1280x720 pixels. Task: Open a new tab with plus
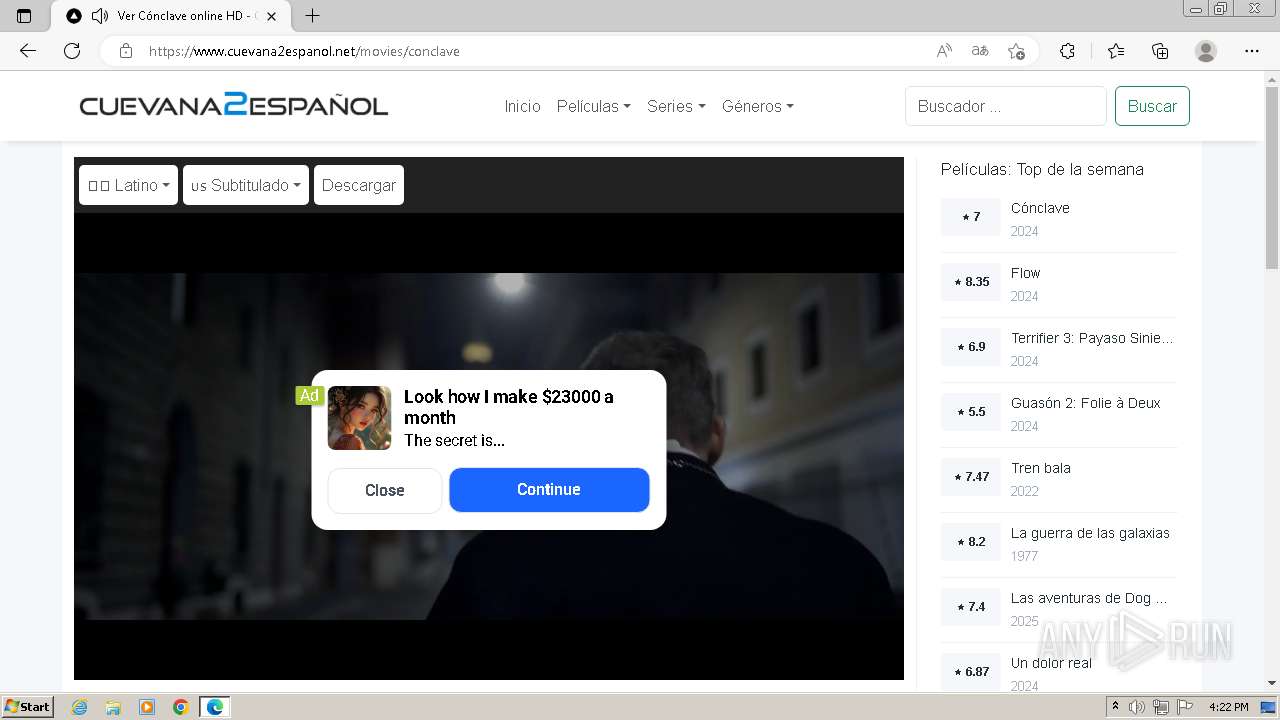click(x=312, y=16)
